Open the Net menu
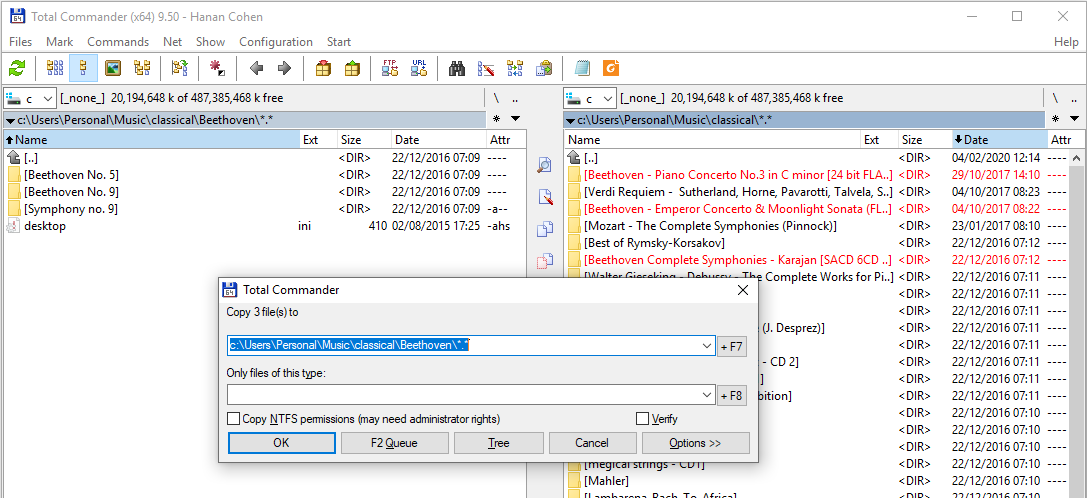The image size is (1087, 498). pyautogui.click(x=173, y=42)
